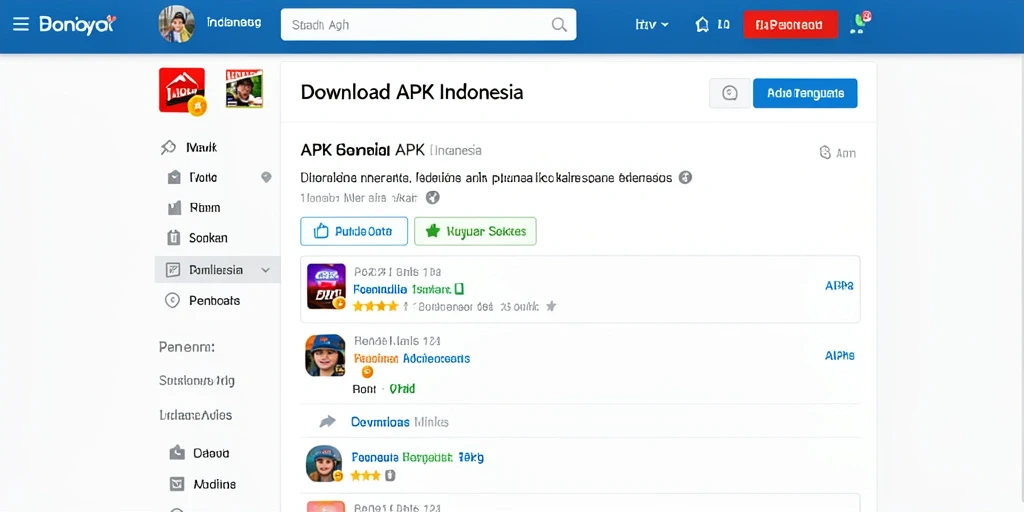1024x512 pixels.
Task: Open Madiins in the sidebar
Action: click(x=214, y=485)
